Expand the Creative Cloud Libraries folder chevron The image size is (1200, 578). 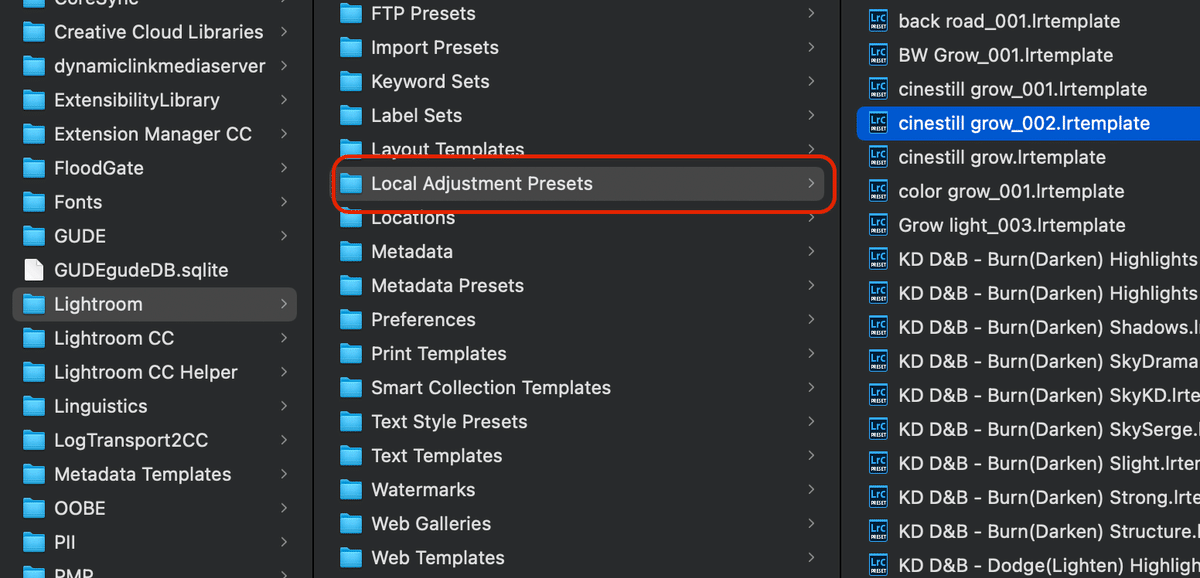click(284, 32)
